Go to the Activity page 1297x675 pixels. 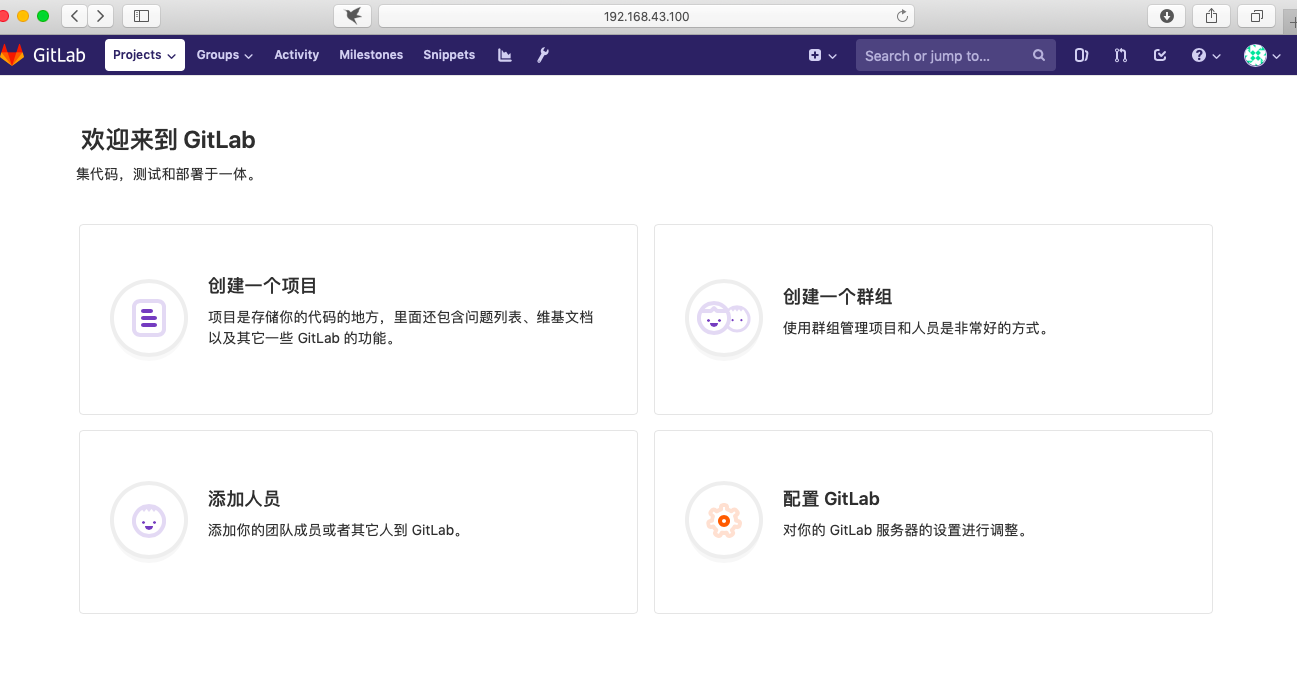297,55
